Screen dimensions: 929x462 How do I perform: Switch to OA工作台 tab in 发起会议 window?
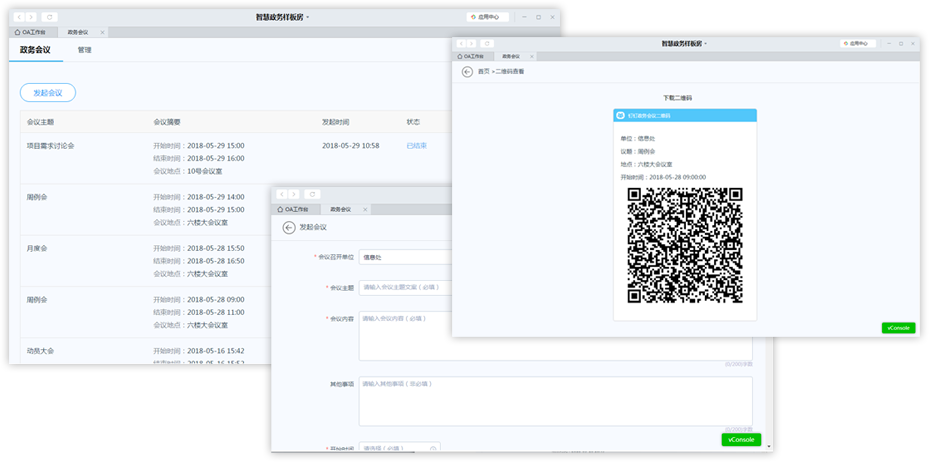coord(294,210)
